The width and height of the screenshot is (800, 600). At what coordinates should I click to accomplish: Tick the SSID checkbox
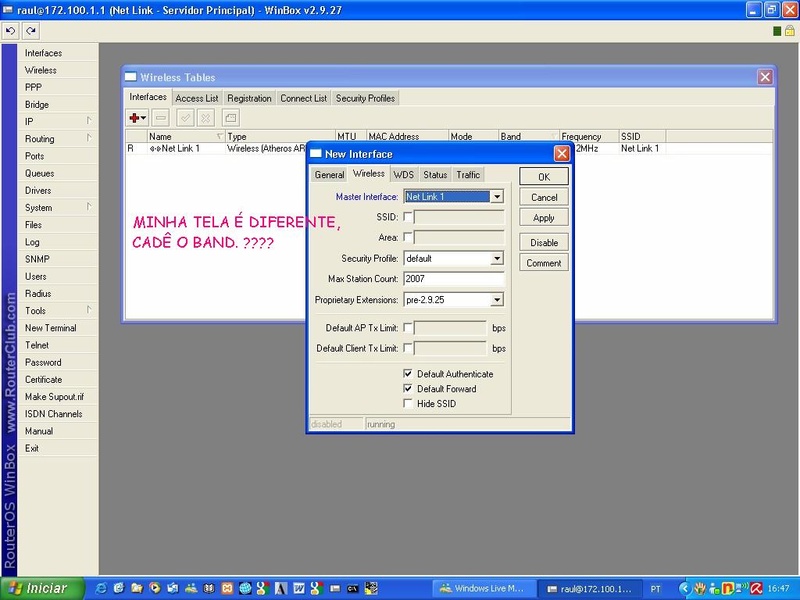pos(408,217)
